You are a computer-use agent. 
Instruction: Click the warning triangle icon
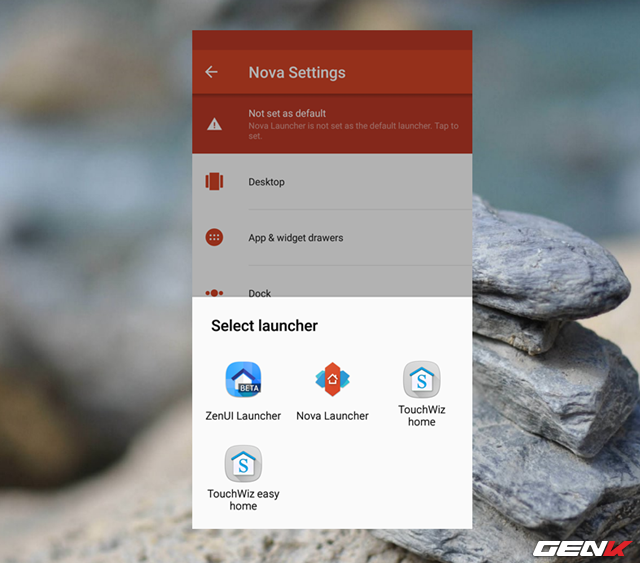pos(214,124)
